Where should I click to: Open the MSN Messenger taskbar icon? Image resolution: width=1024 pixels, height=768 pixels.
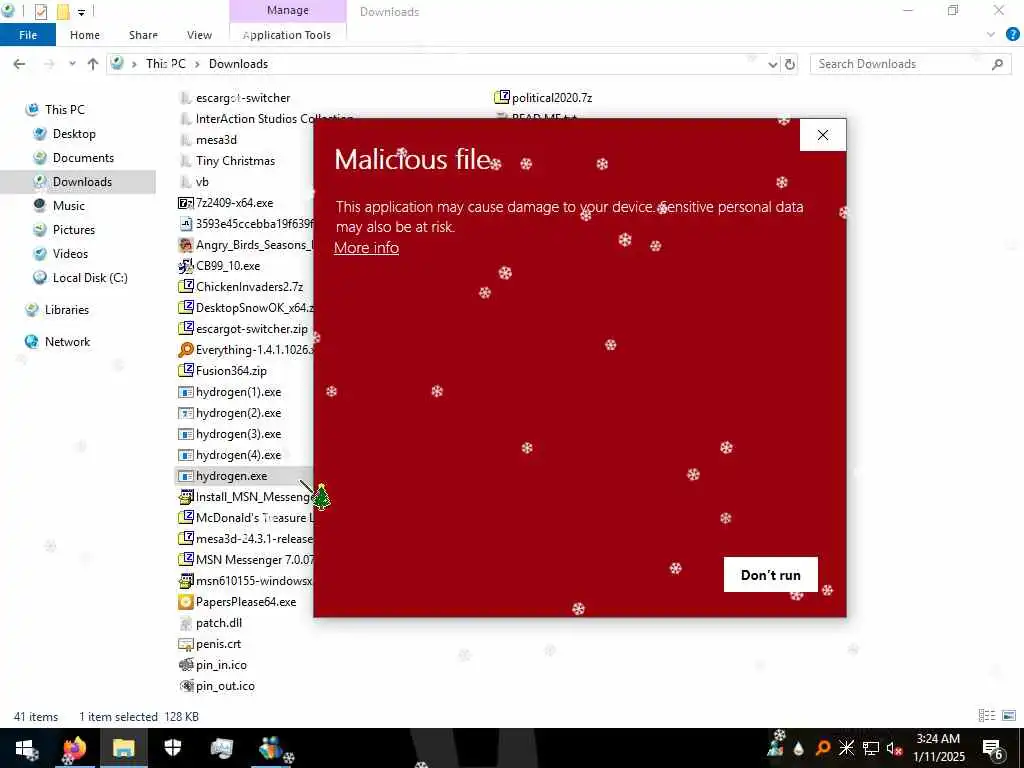coord(270,748)
